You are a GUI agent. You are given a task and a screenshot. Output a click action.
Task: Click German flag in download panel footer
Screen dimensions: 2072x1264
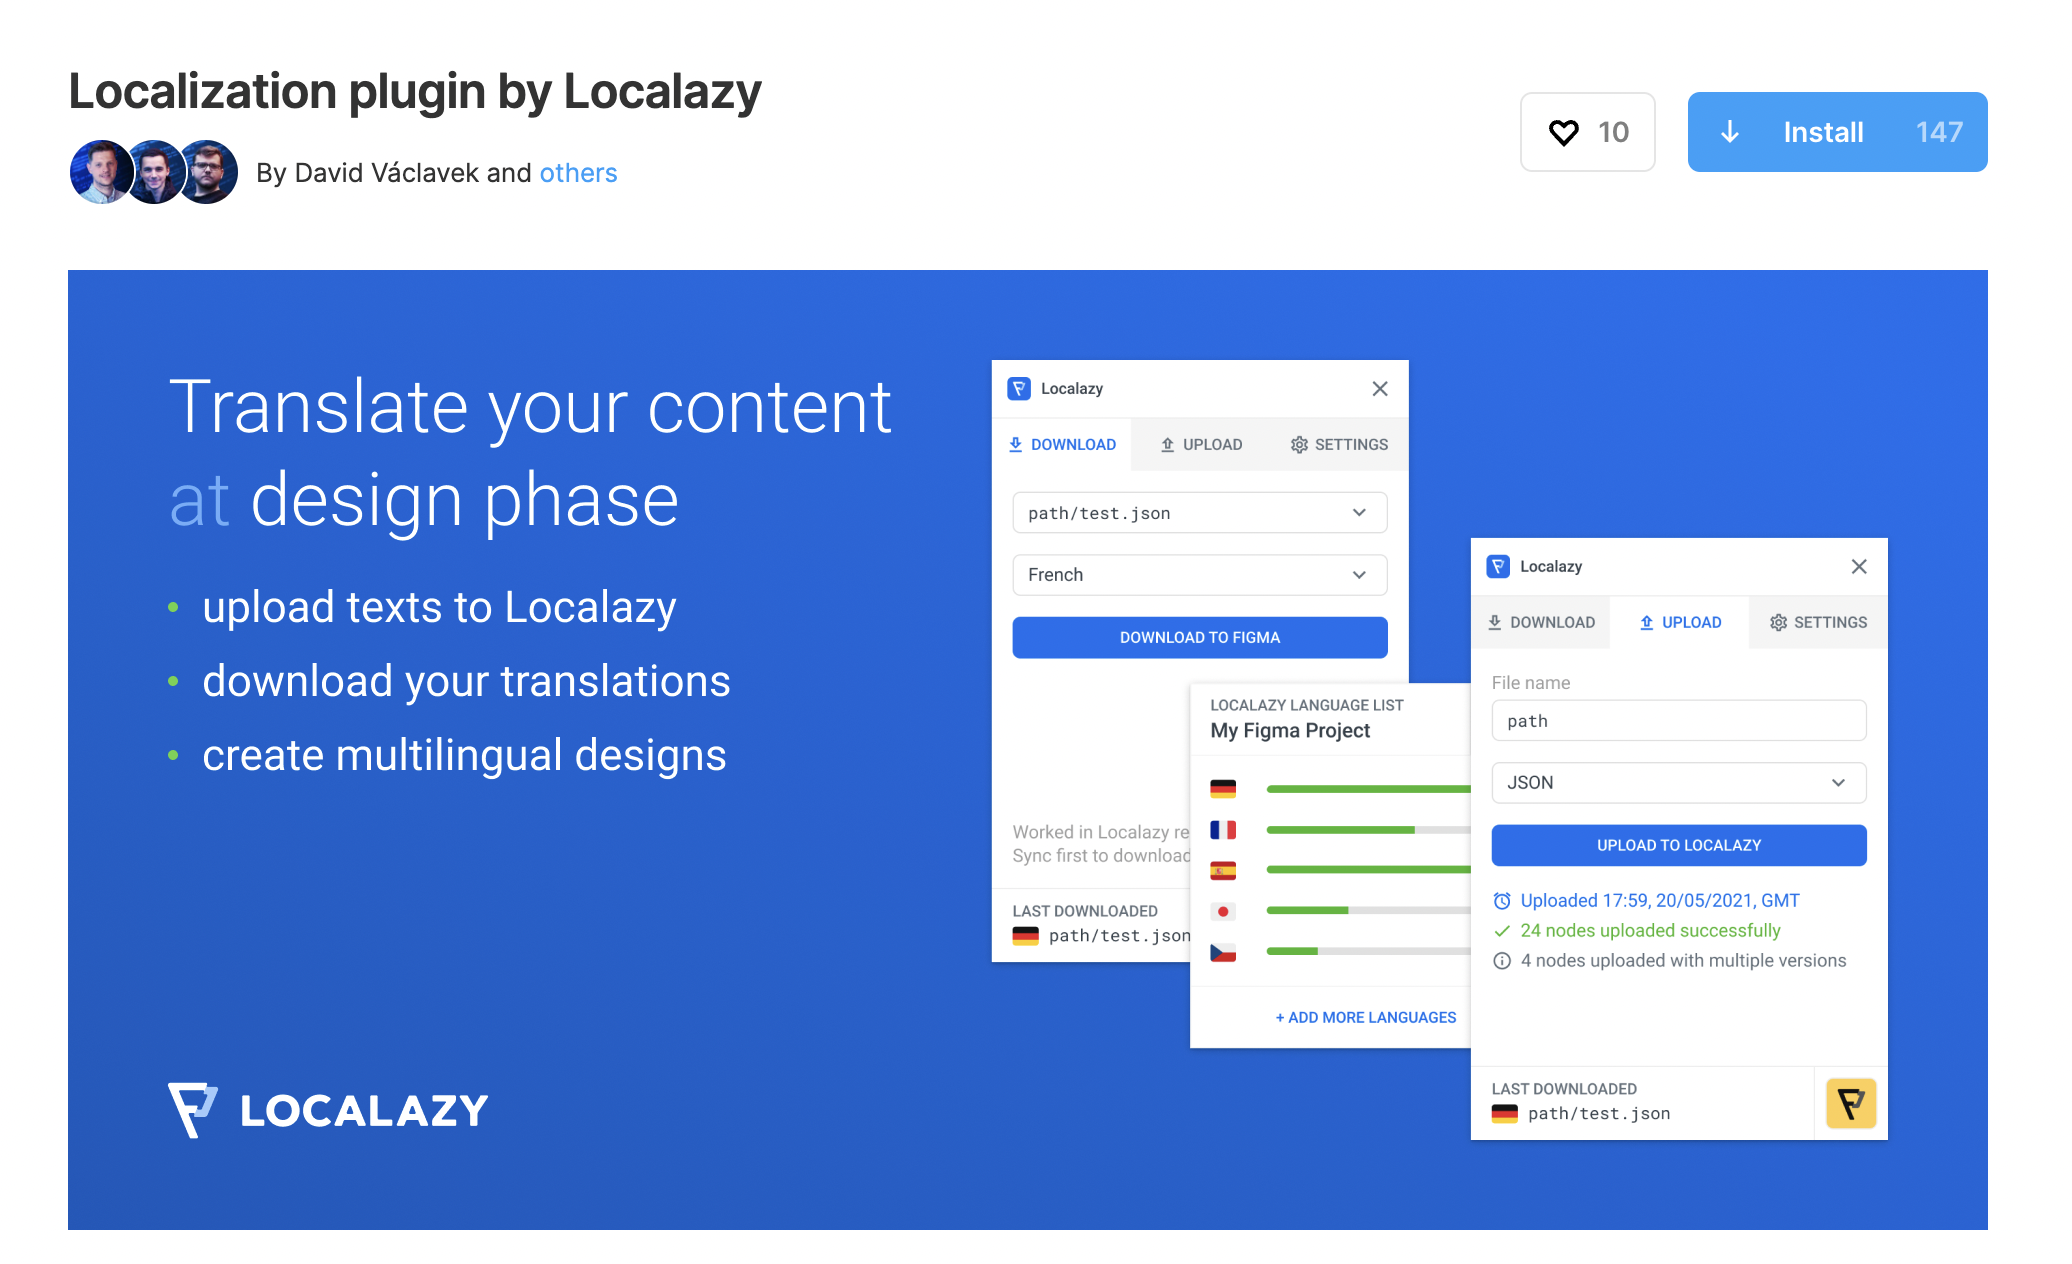(x=1025, y=936)
